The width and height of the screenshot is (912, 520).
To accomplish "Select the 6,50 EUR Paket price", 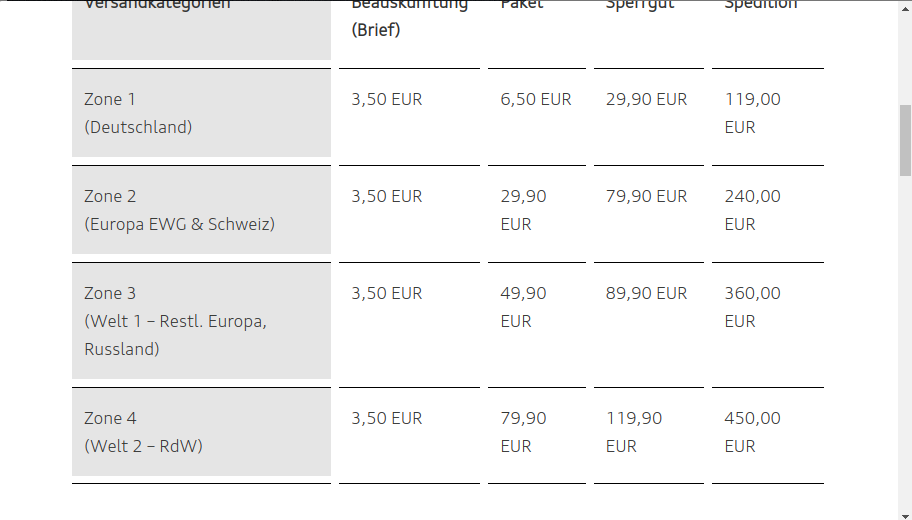I will [536, 99].
